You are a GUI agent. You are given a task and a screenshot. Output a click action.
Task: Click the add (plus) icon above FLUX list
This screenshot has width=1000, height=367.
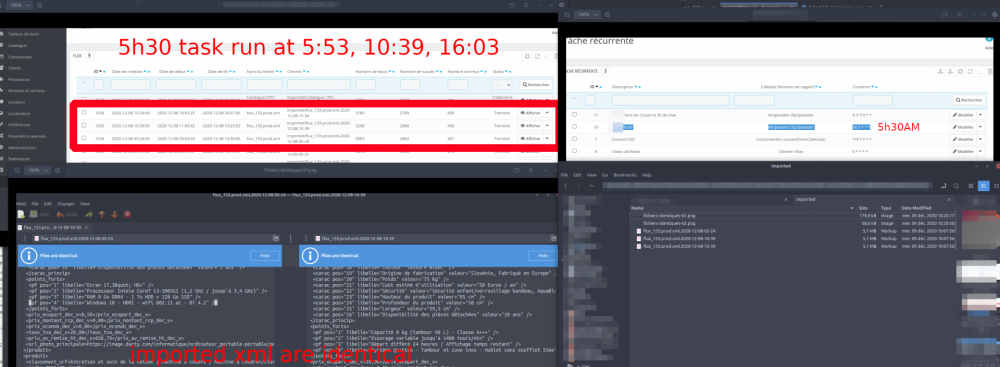(527, 56)
